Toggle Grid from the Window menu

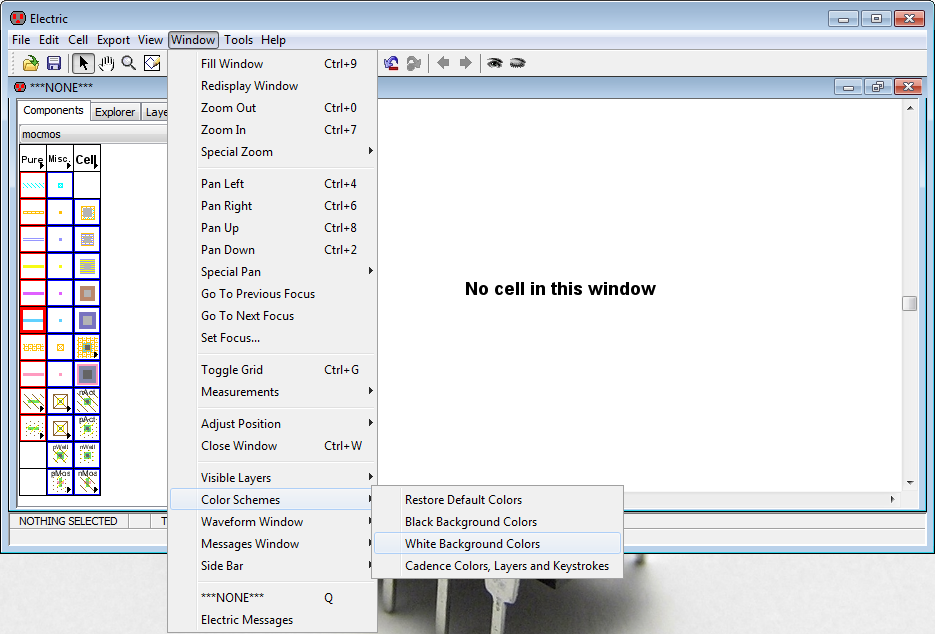tap(232, 370)
